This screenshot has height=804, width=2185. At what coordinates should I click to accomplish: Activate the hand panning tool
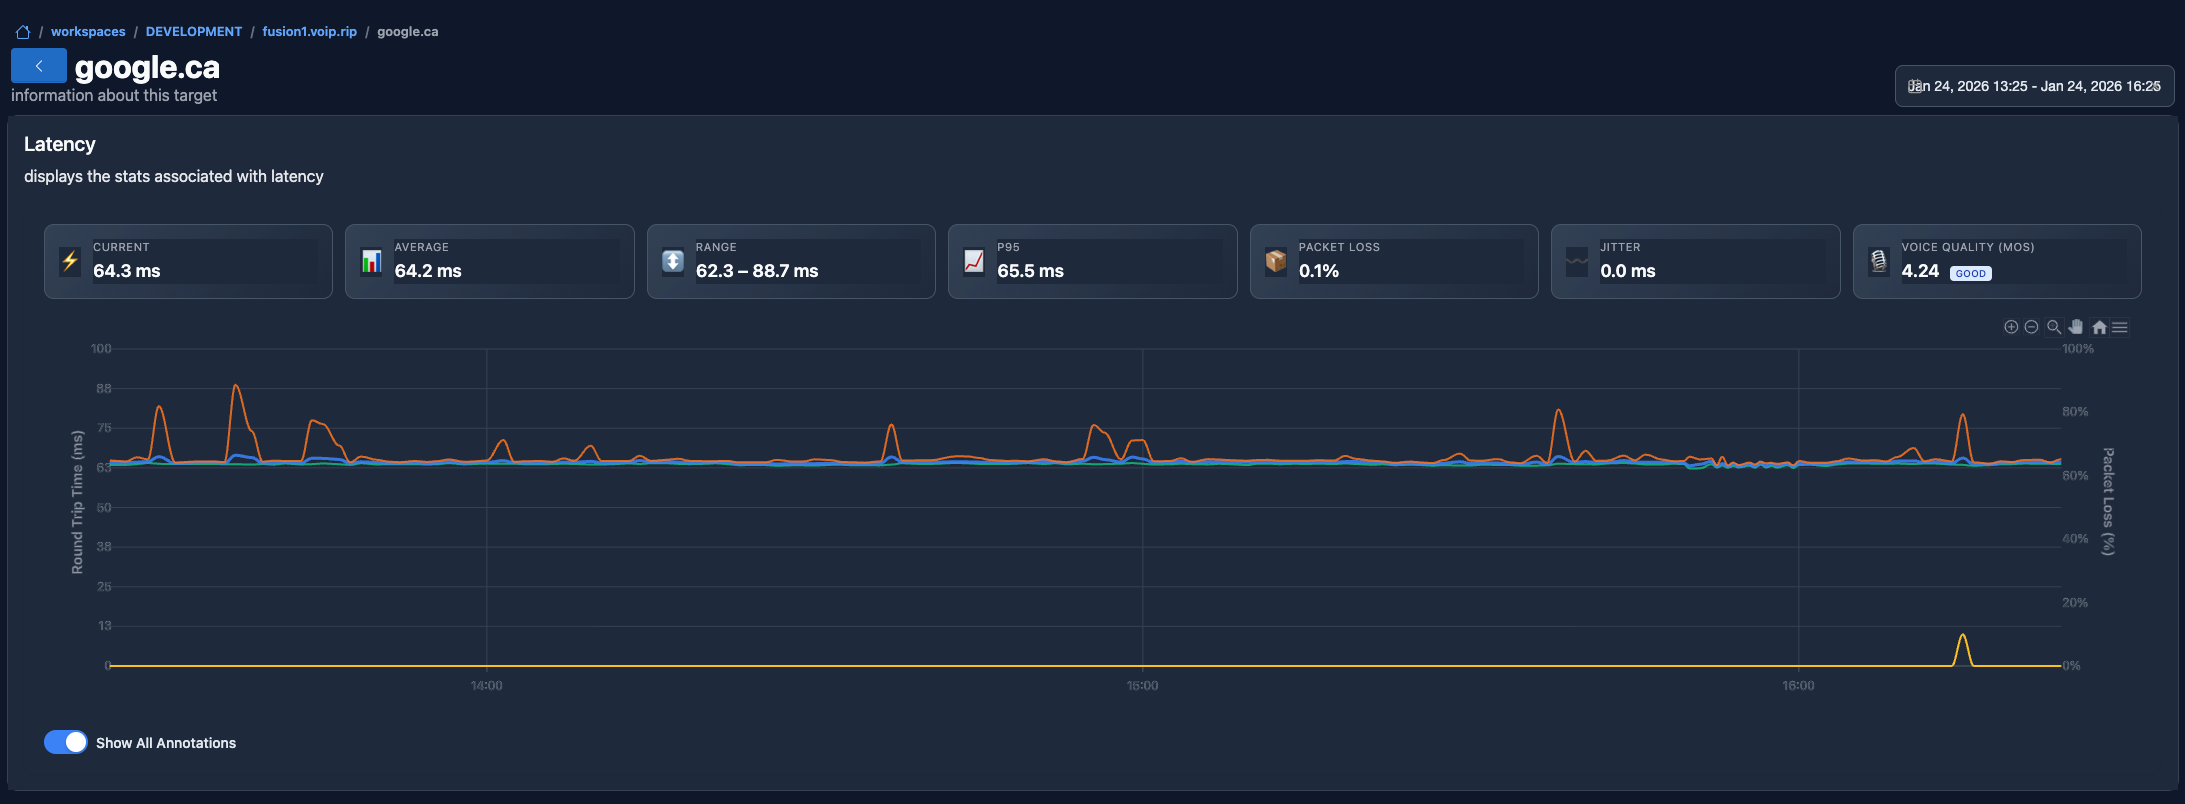(2076, 327)
